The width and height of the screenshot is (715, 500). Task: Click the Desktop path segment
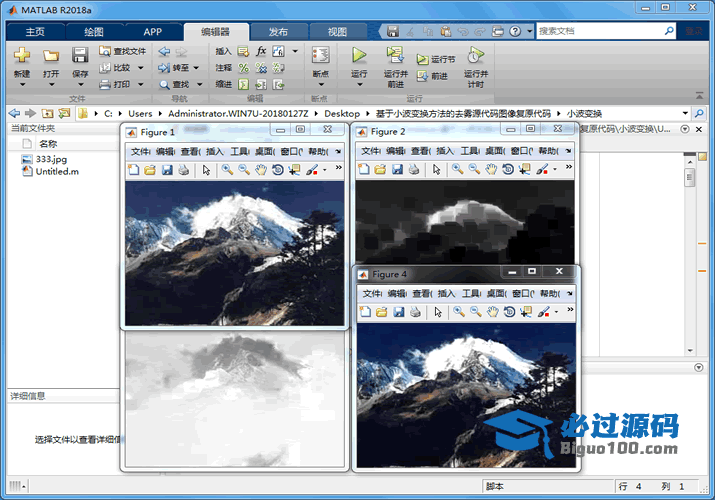(342, 113)
